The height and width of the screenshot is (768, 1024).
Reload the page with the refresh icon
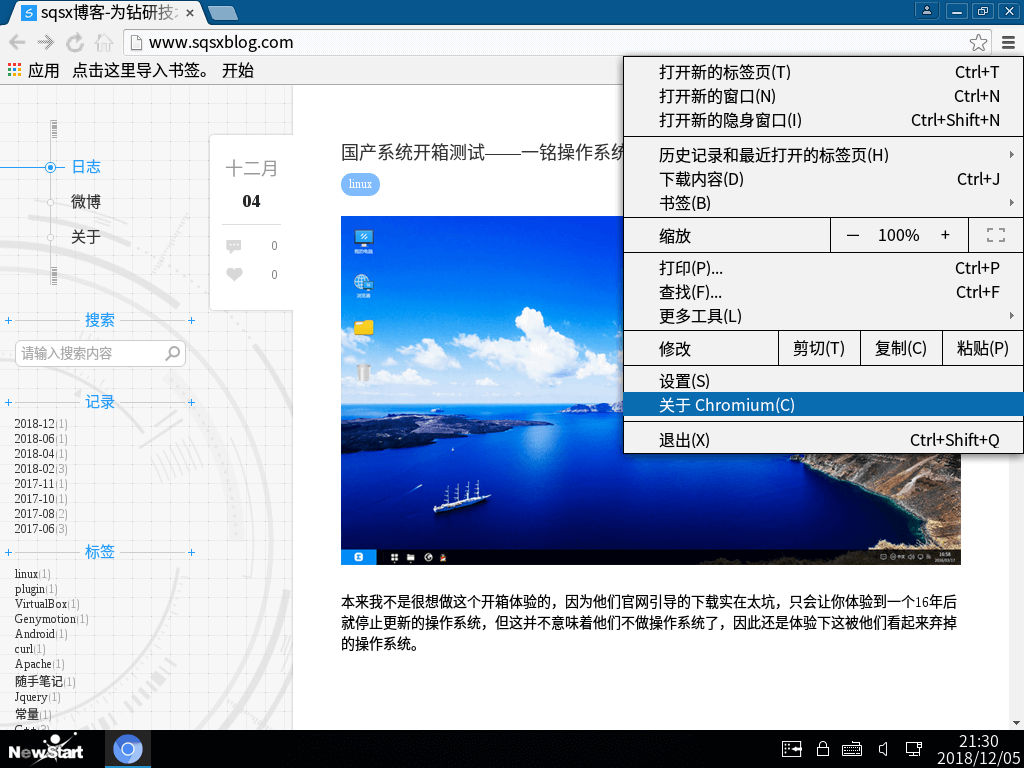point(75,42)
